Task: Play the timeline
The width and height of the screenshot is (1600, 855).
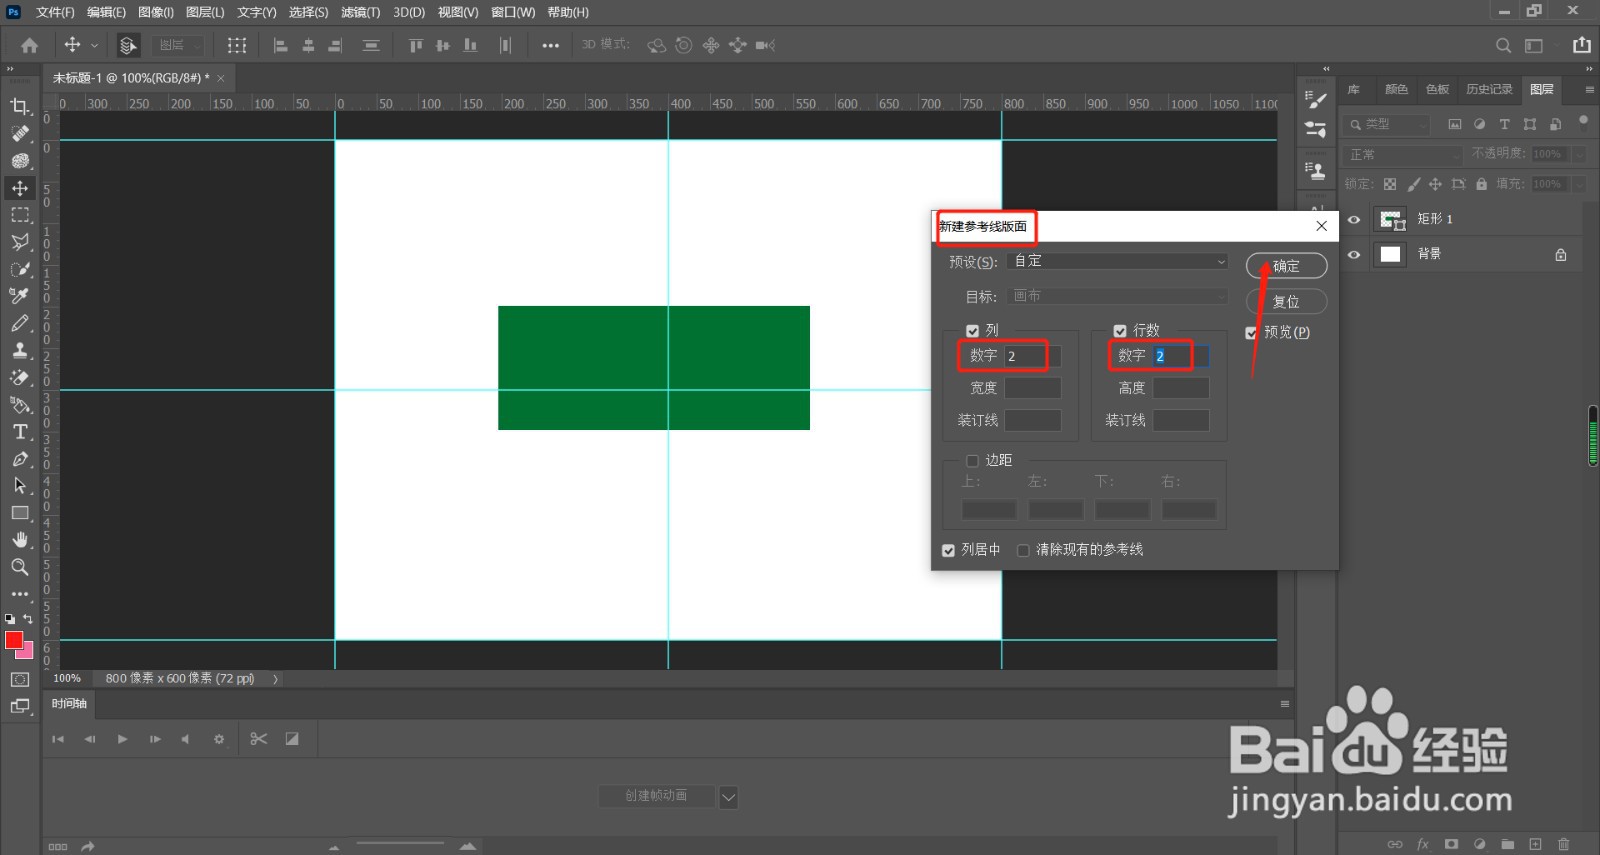Action: tap(122, 739)
